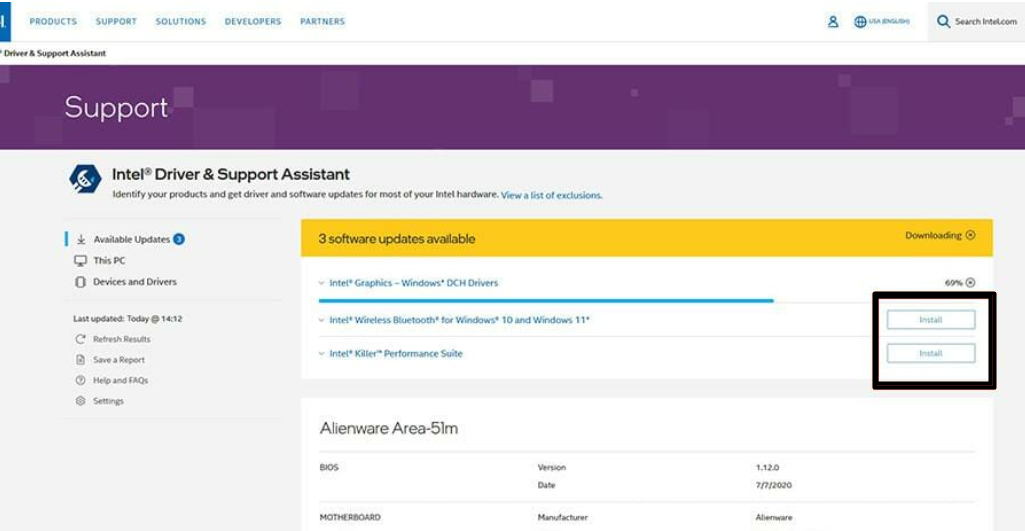
Task: Select Devices and Drivers in sidebar
Action: point(134,282)
